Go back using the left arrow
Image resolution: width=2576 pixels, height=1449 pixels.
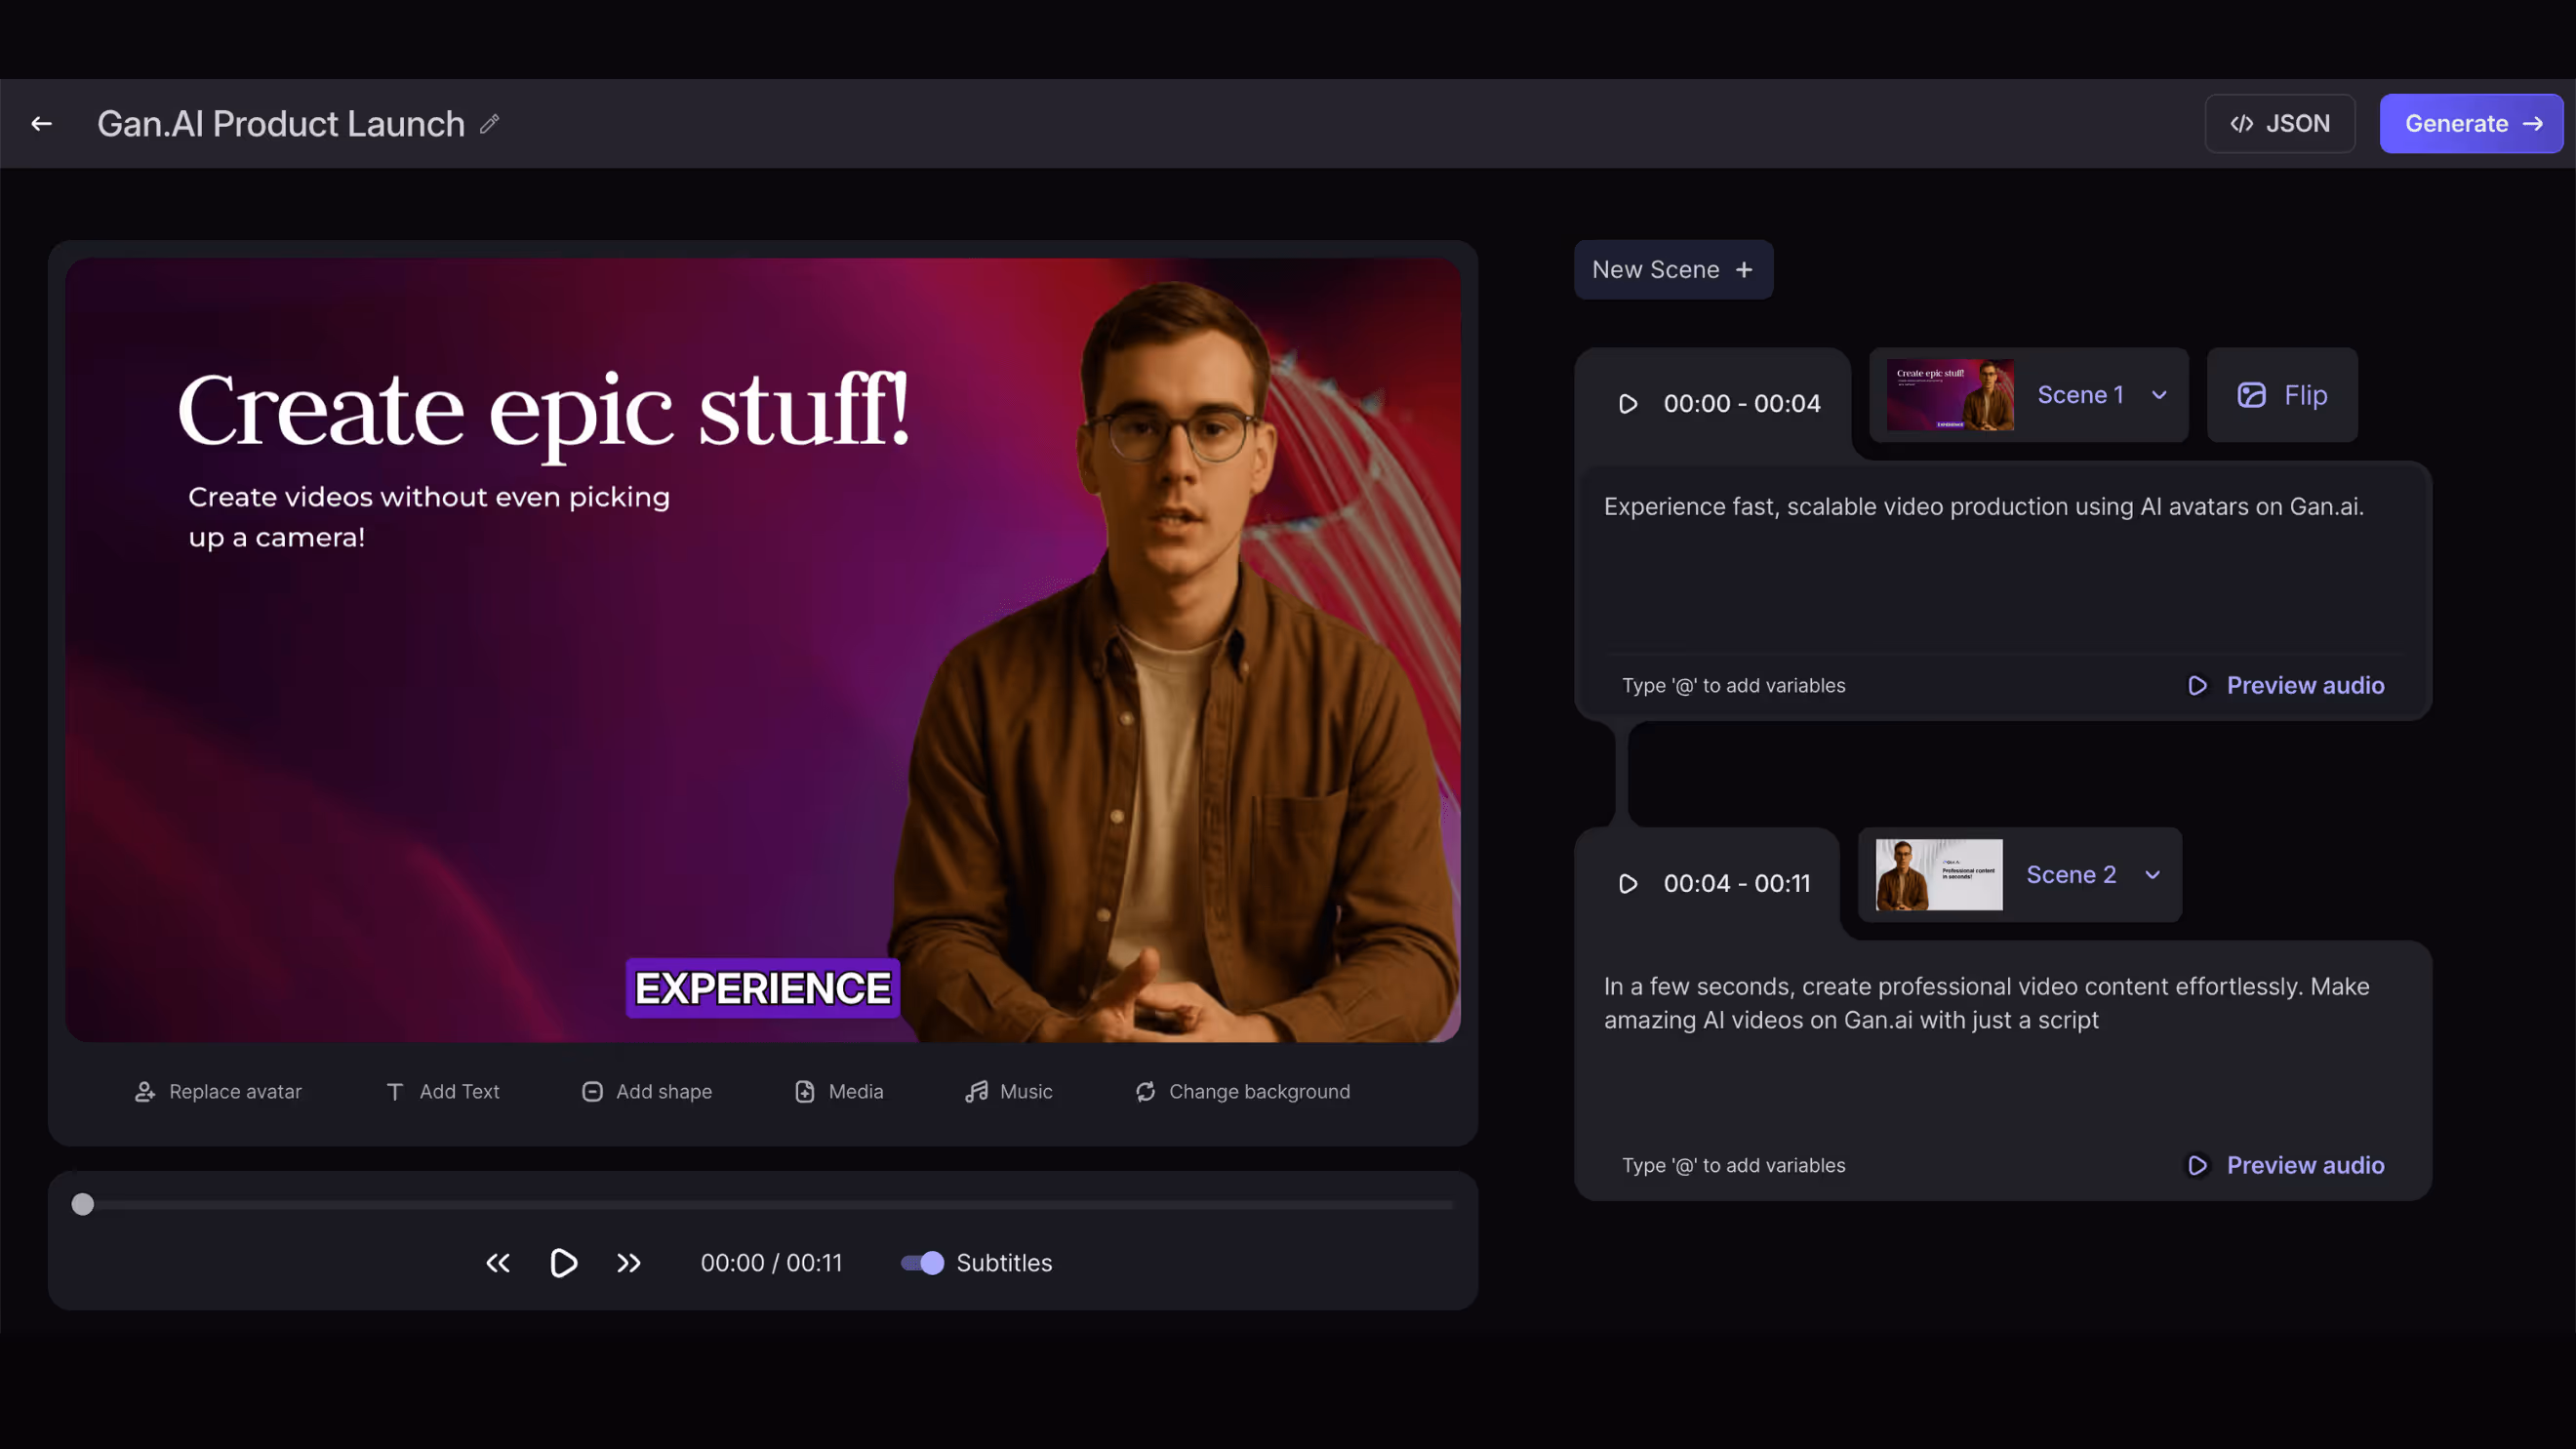click(x=41, y=124)
